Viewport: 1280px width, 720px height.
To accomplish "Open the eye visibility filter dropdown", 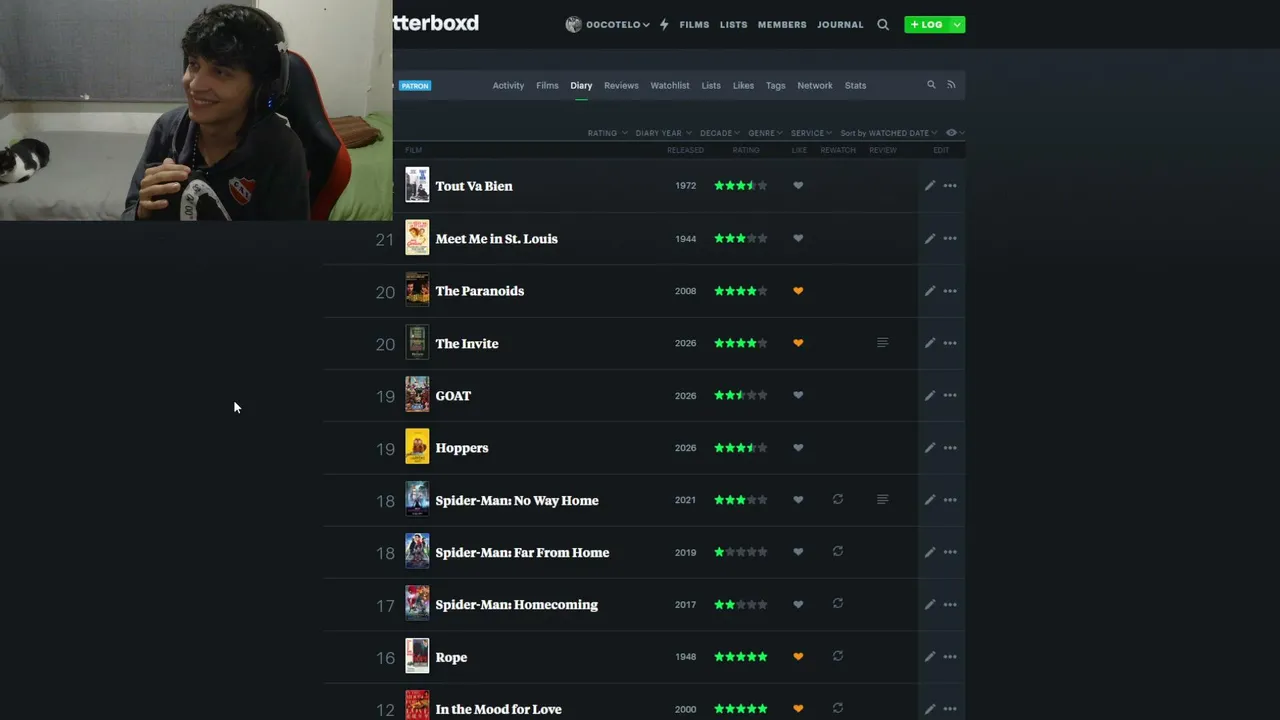I will coord(955,133).
